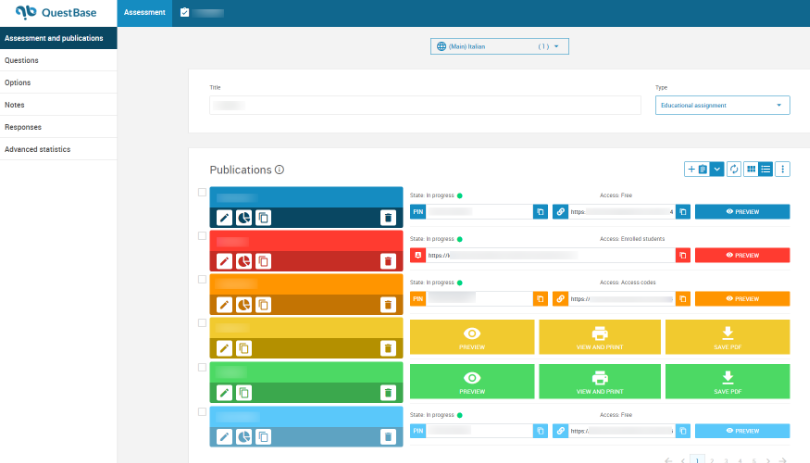Refresh the publications list
This screenshot has height=463, width=810.
(734, 169)
